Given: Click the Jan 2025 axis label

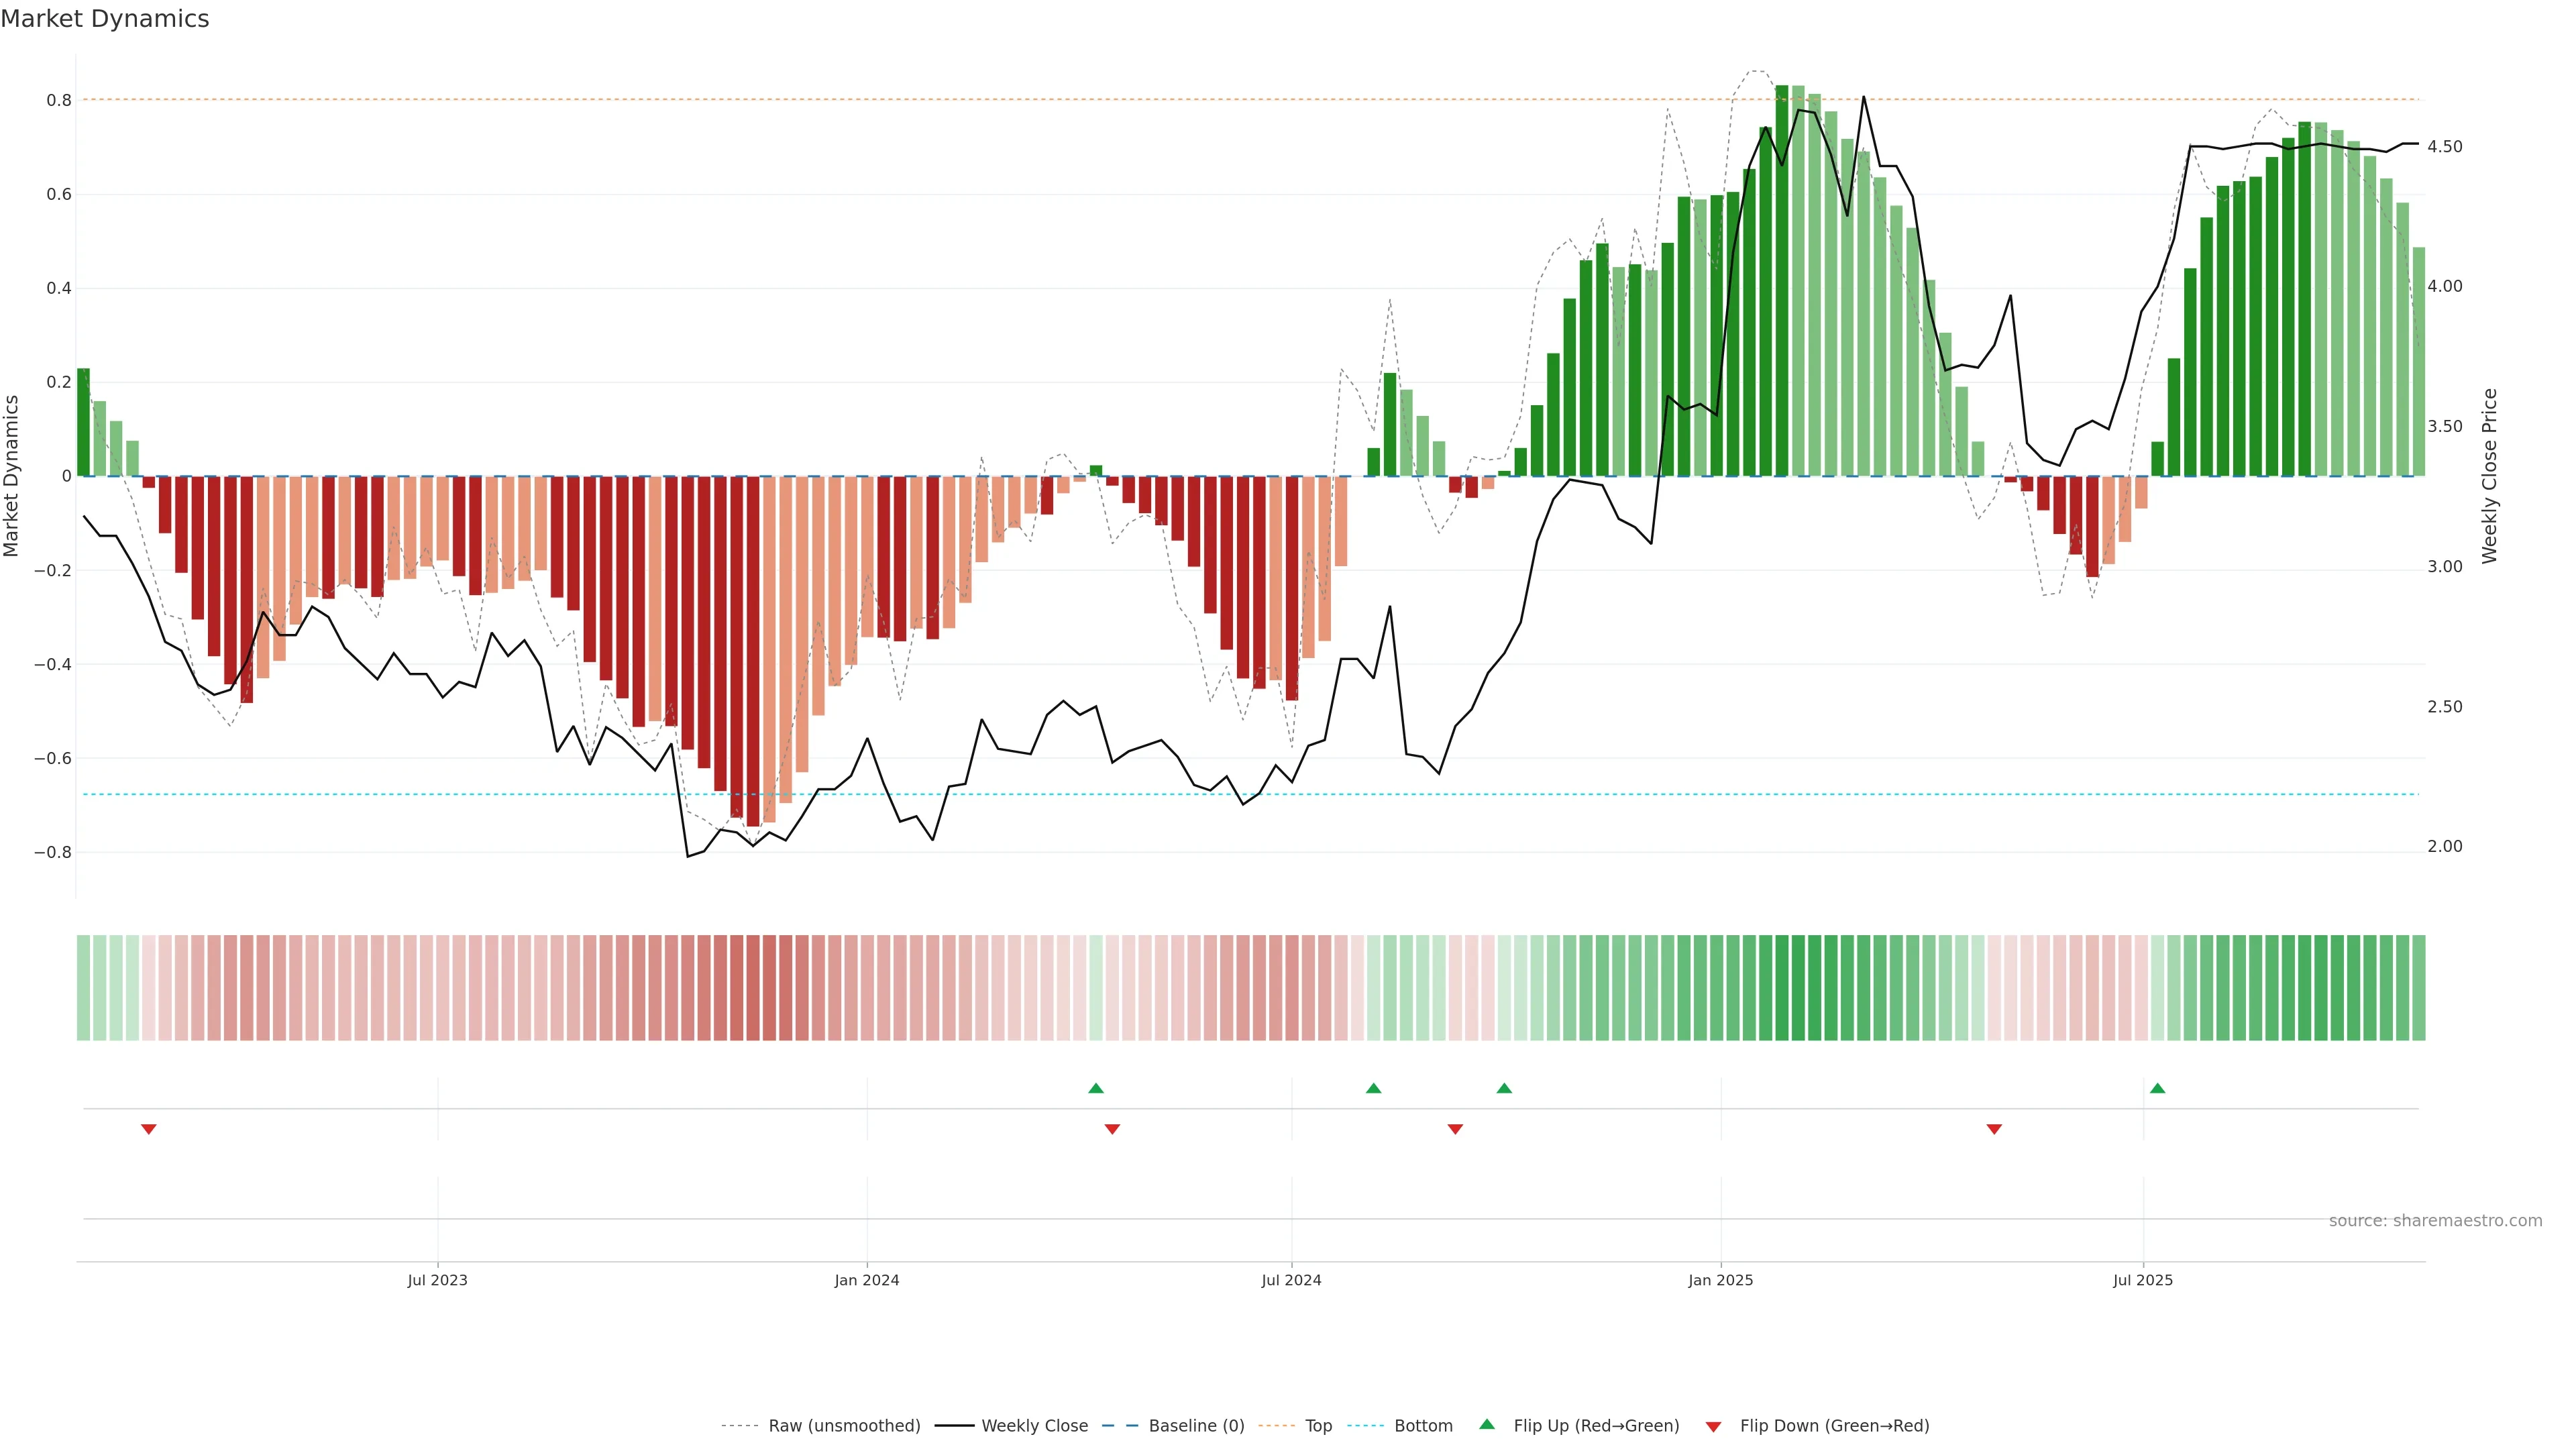Looking at the screenshot, I should coord(1720,1280).
